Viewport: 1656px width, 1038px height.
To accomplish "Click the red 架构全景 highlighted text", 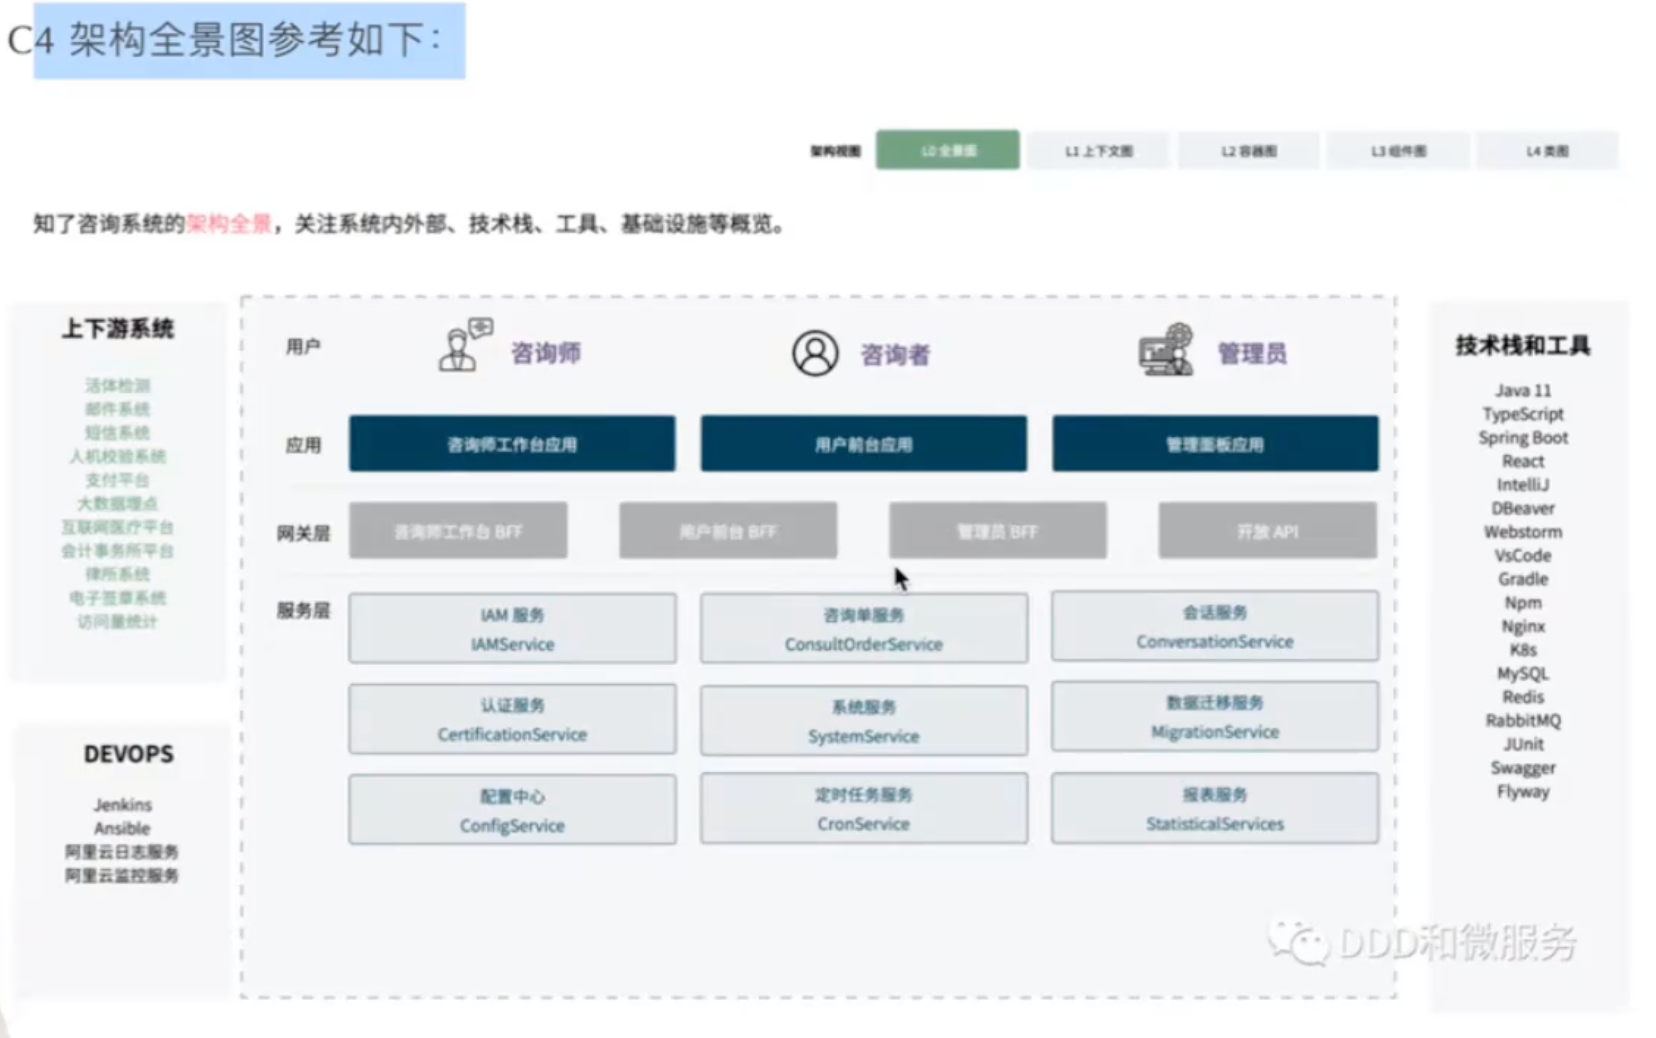I will pos(229,223).
